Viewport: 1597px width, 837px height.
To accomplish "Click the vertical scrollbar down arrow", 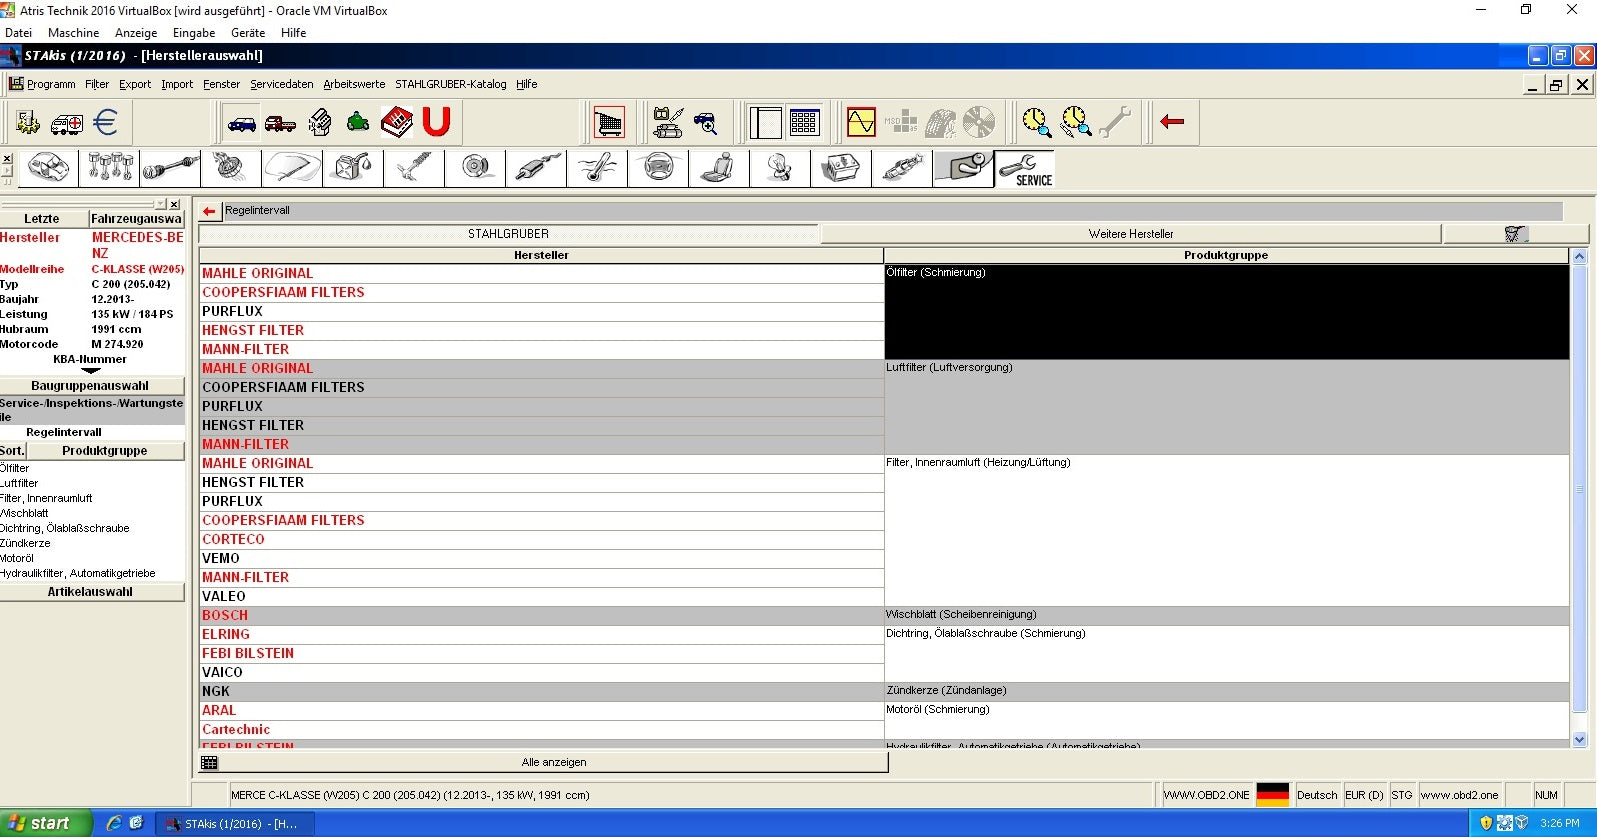I will [1580, 740].
